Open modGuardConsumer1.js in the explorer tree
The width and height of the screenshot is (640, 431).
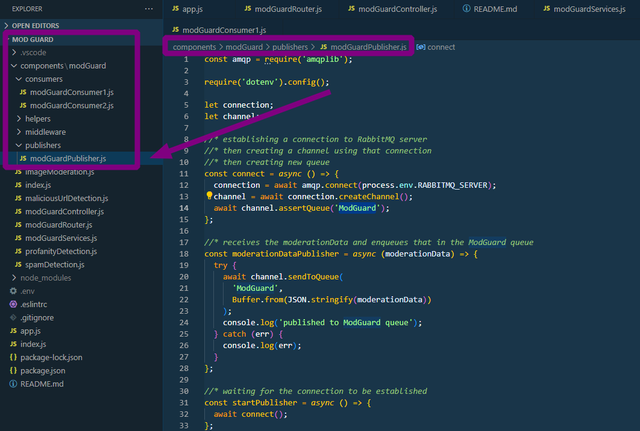pyautogui.click(x=72, y=92)
